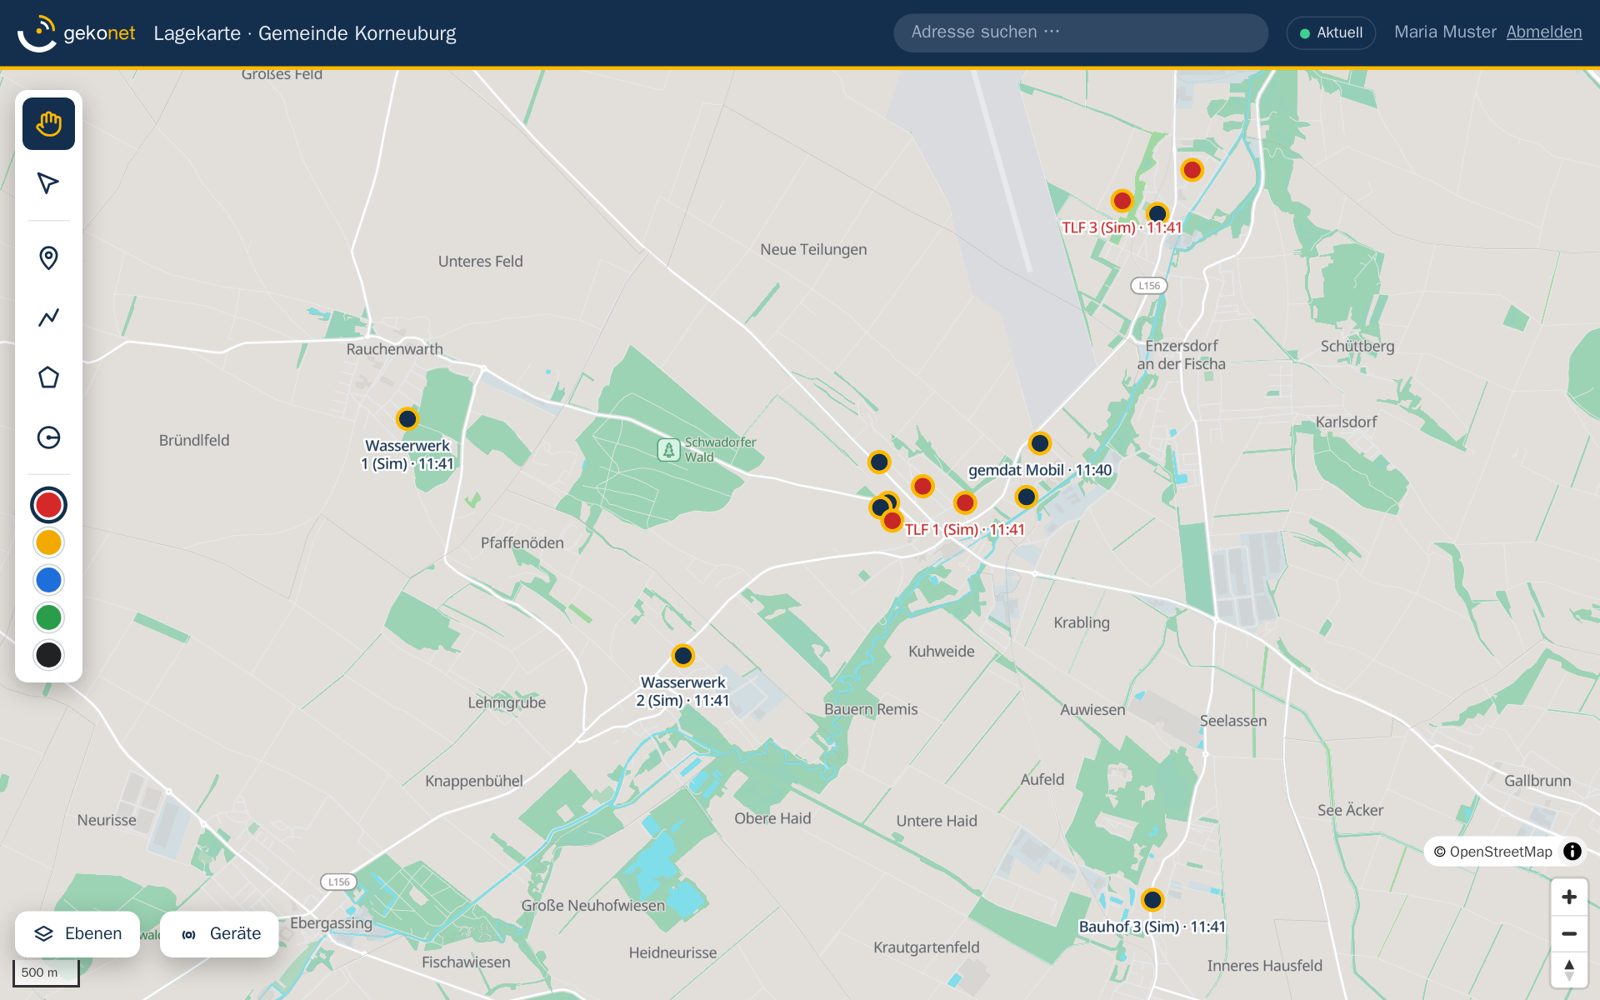Viewport: 1600px width, 1000px height.
Task: Click the Maria Muster user name
Action: click(x=1445, y=32)
